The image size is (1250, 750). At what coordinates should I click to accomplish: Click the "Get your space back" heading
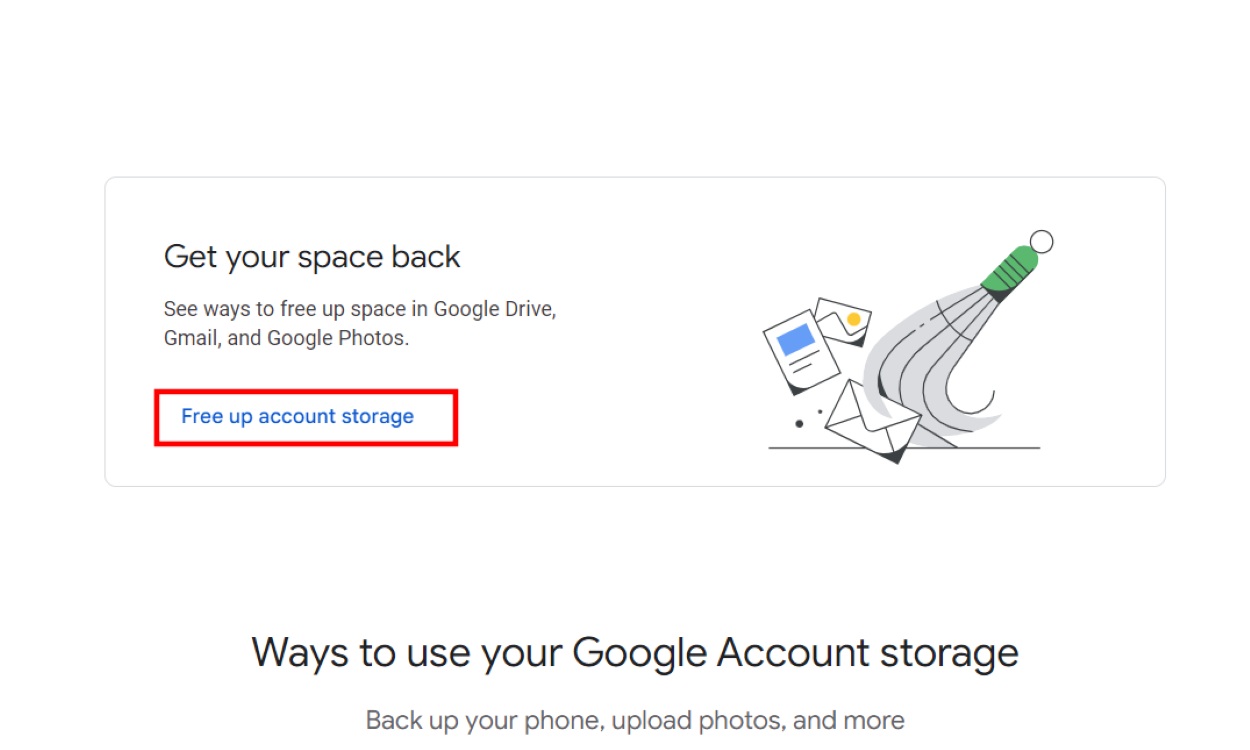312,257
